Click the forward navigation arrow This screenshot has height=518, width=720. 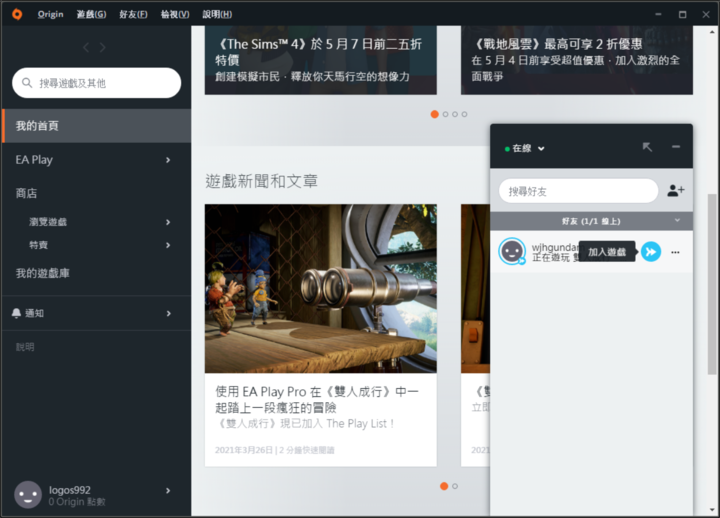[102, 47]
